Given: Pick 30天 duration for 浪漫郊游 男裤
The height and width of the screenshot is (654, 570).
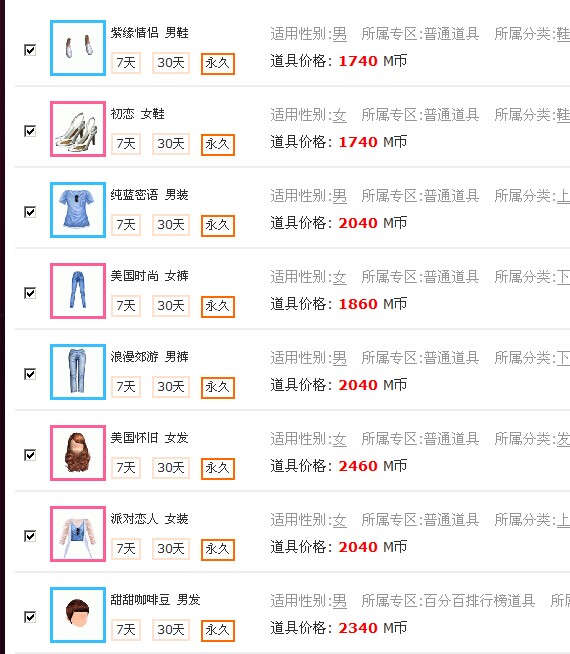Looking at the screenshot, I should point(171,387).
